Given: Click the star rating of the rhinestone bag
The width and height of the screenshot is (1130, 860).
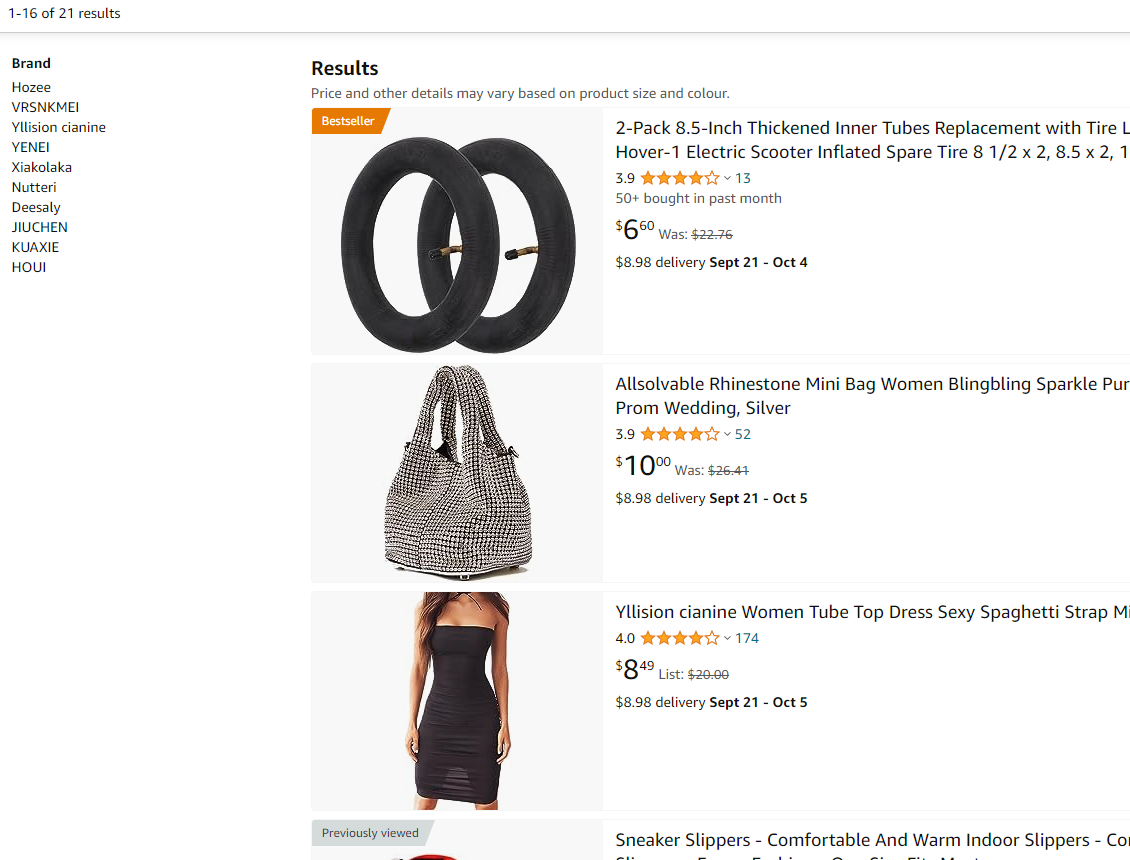Looking at the screenshot, I should point(679,434).
